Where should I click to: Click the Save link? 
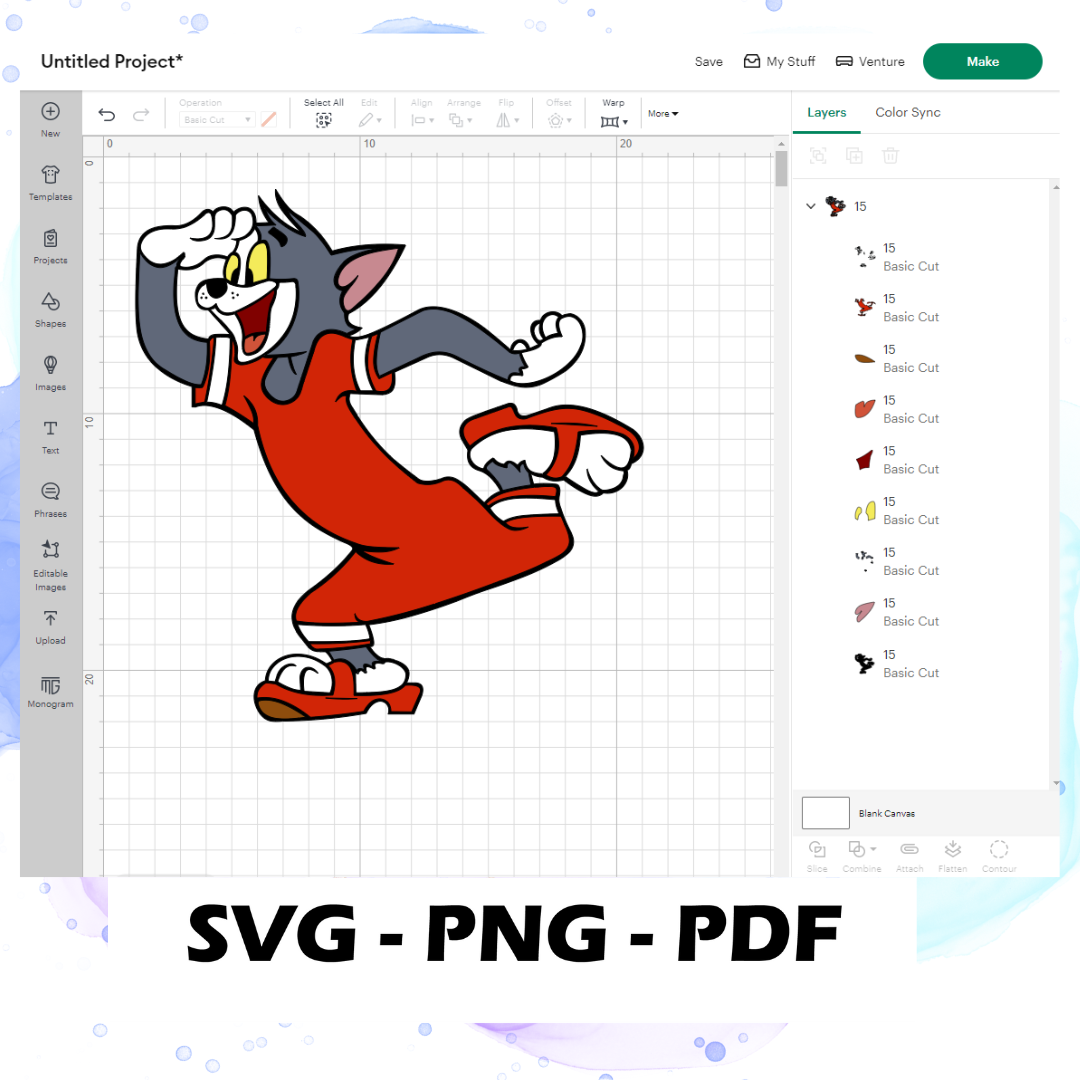[709, 61]
